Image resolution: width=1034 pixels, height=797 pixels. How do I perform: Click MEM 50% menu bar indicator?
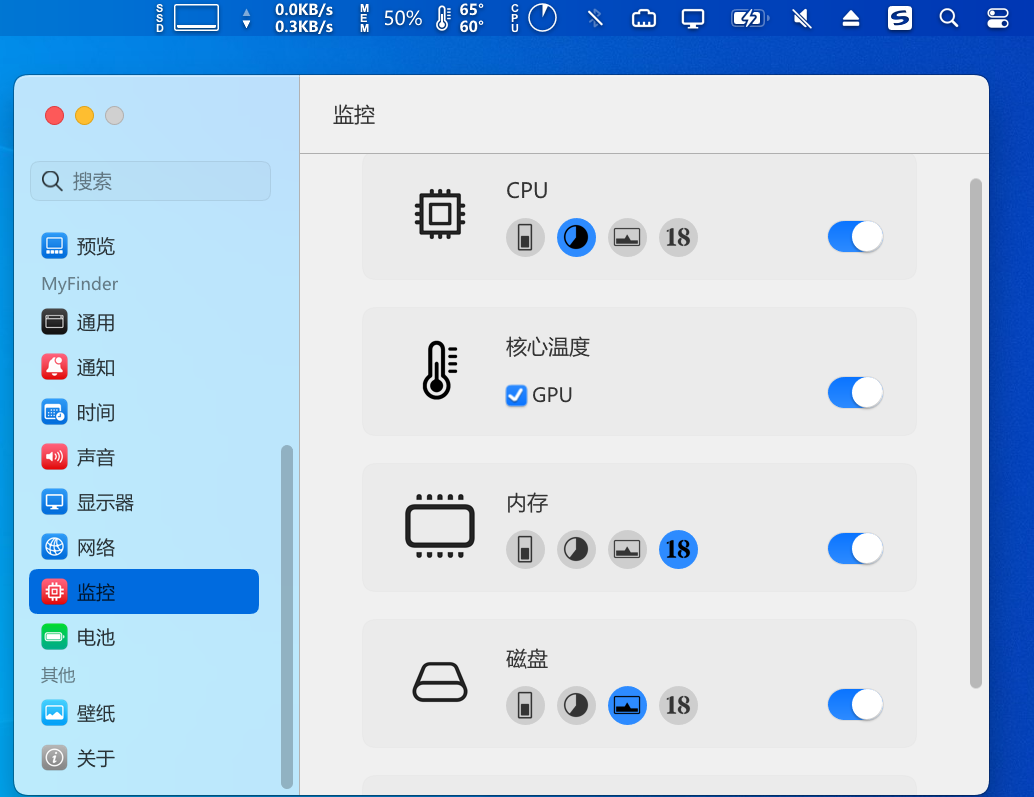point(391,18)
